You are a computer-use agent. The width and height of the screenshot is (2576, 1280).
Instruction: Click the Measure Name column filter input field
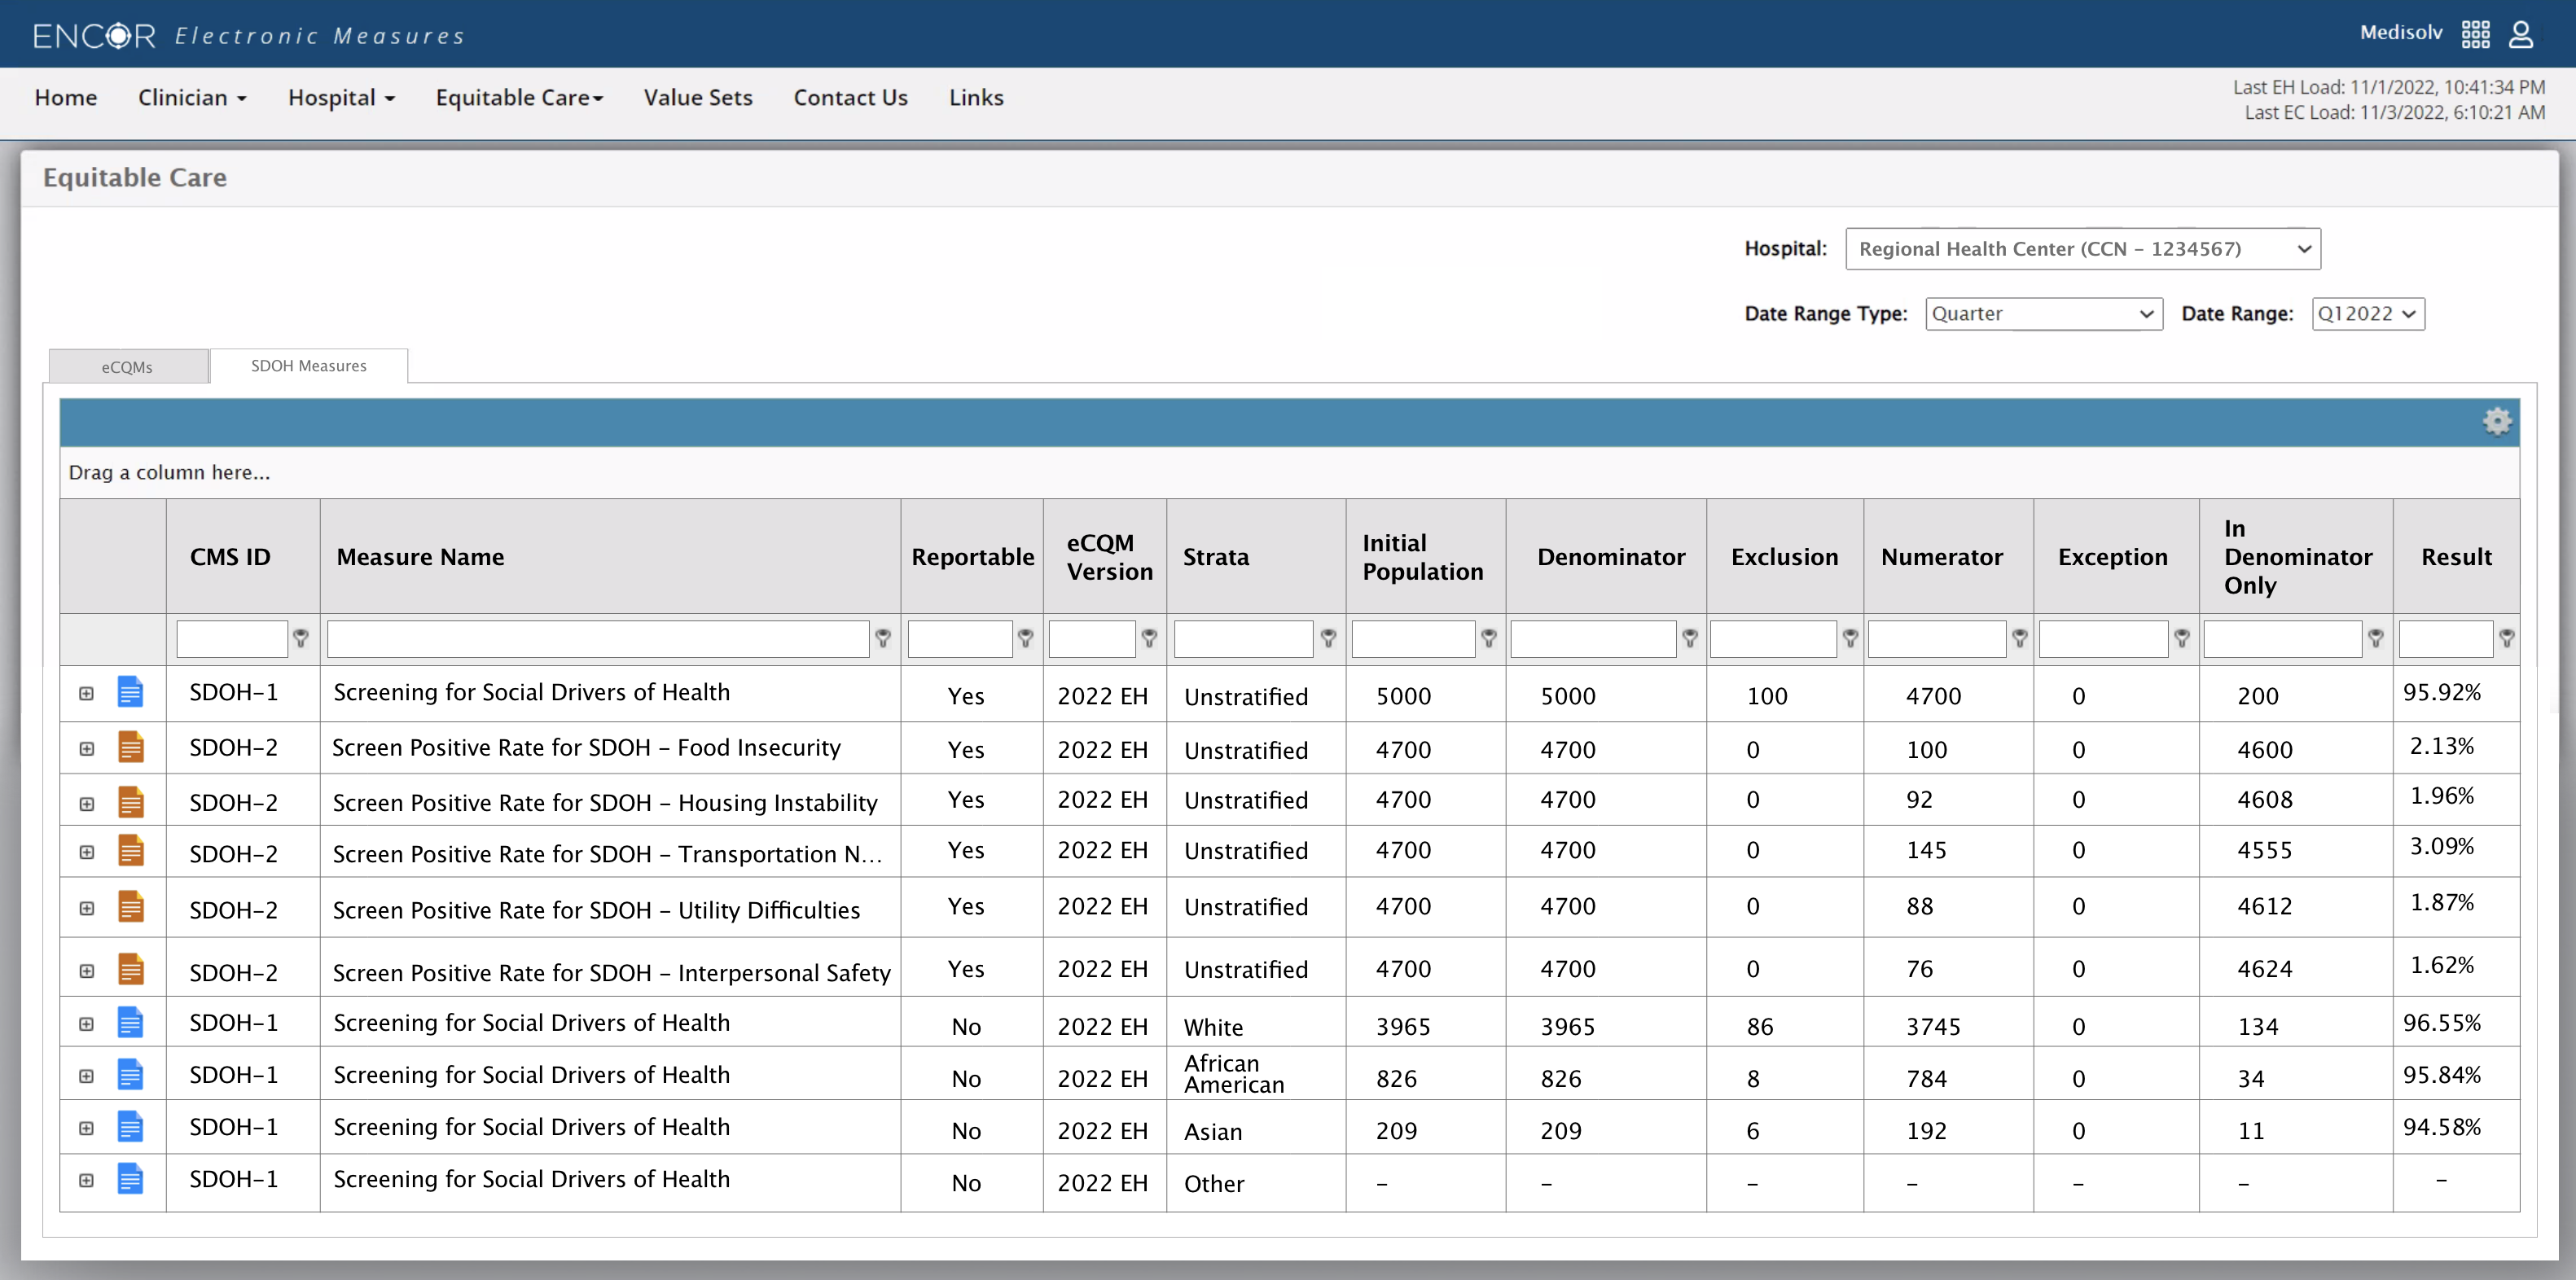pos(599,636)
